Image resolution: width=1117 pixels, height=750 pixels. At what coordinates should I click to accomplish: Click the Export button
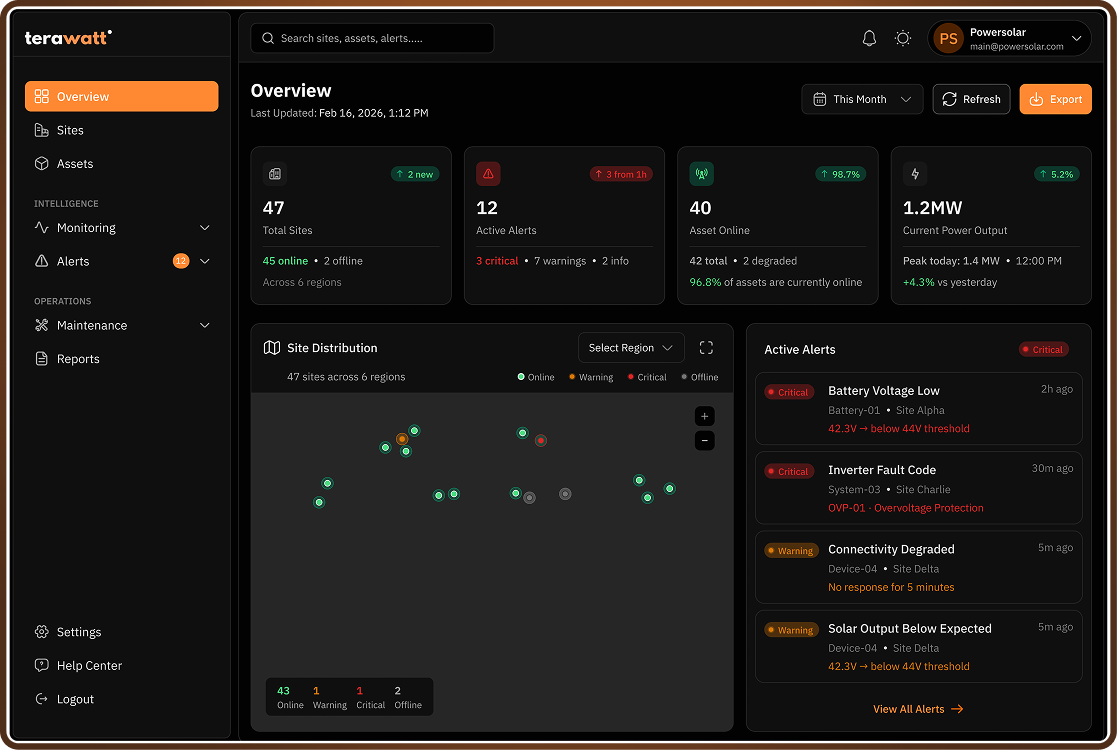click(x=1055, y=99)
